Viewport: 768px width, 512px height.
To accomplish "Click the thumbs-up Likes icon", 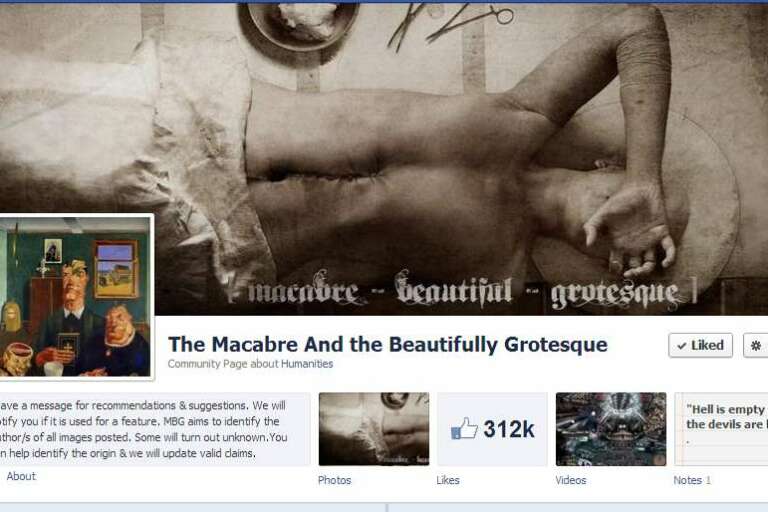I will coord(463,429).
